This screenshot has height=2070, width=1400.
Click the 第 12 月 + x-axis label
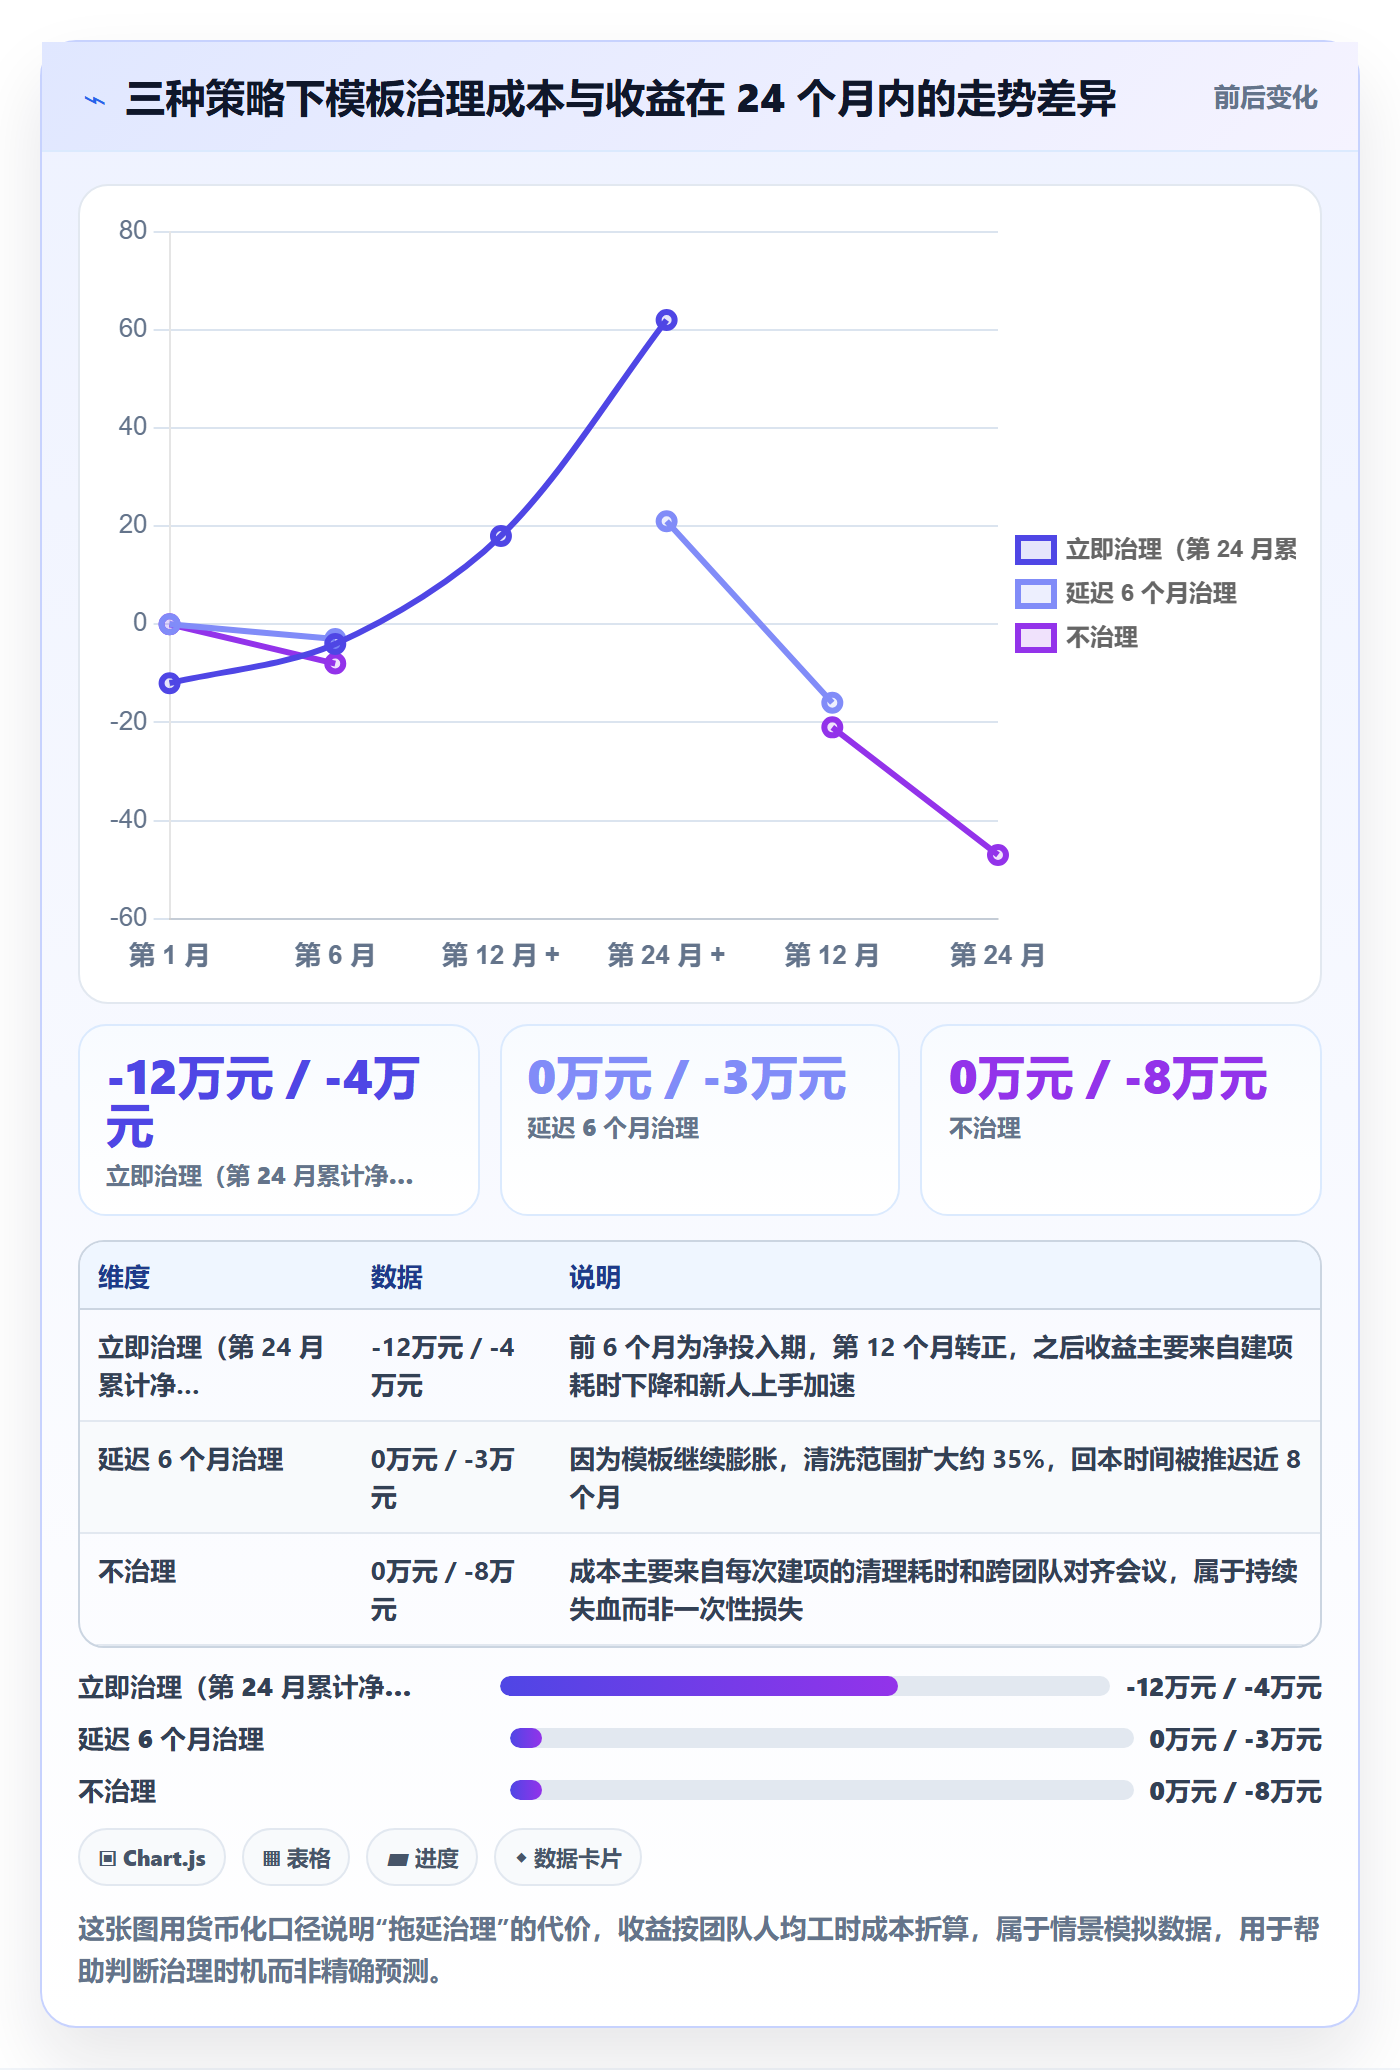coord(501,956)
